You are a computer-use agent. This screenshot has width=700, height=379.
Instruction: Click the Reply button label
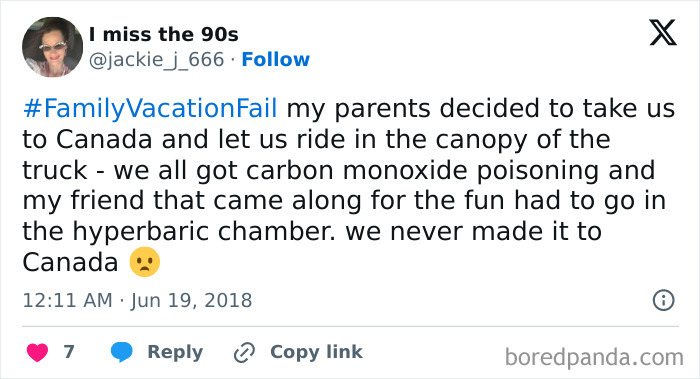pyautogui.click(x=175, y=352)
